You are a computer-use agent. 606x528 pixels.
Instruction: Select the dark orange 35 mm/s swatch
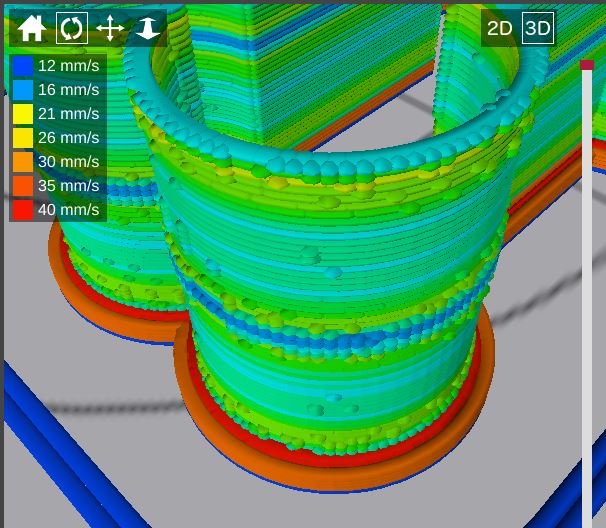[x=22, y=186]
